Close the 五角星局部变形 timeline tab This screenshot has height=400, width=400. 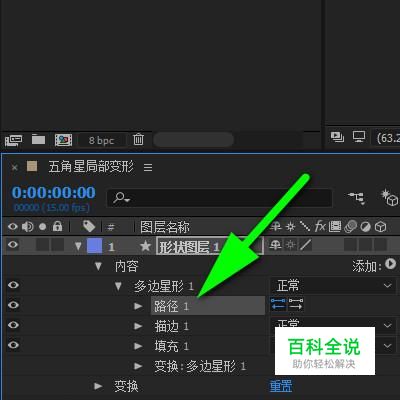(x=14, y=167)
